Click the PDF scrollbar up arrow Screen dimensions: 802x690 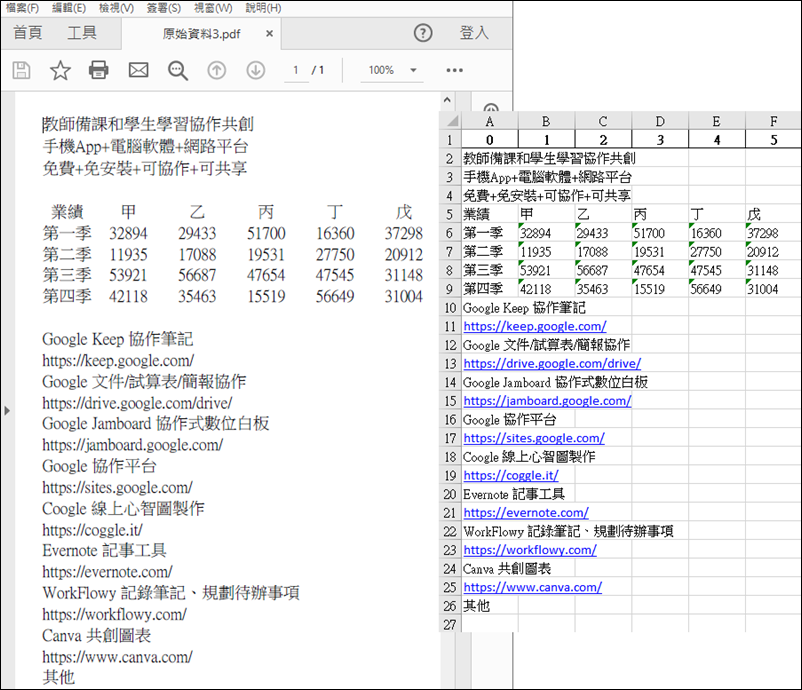[448, 100]
